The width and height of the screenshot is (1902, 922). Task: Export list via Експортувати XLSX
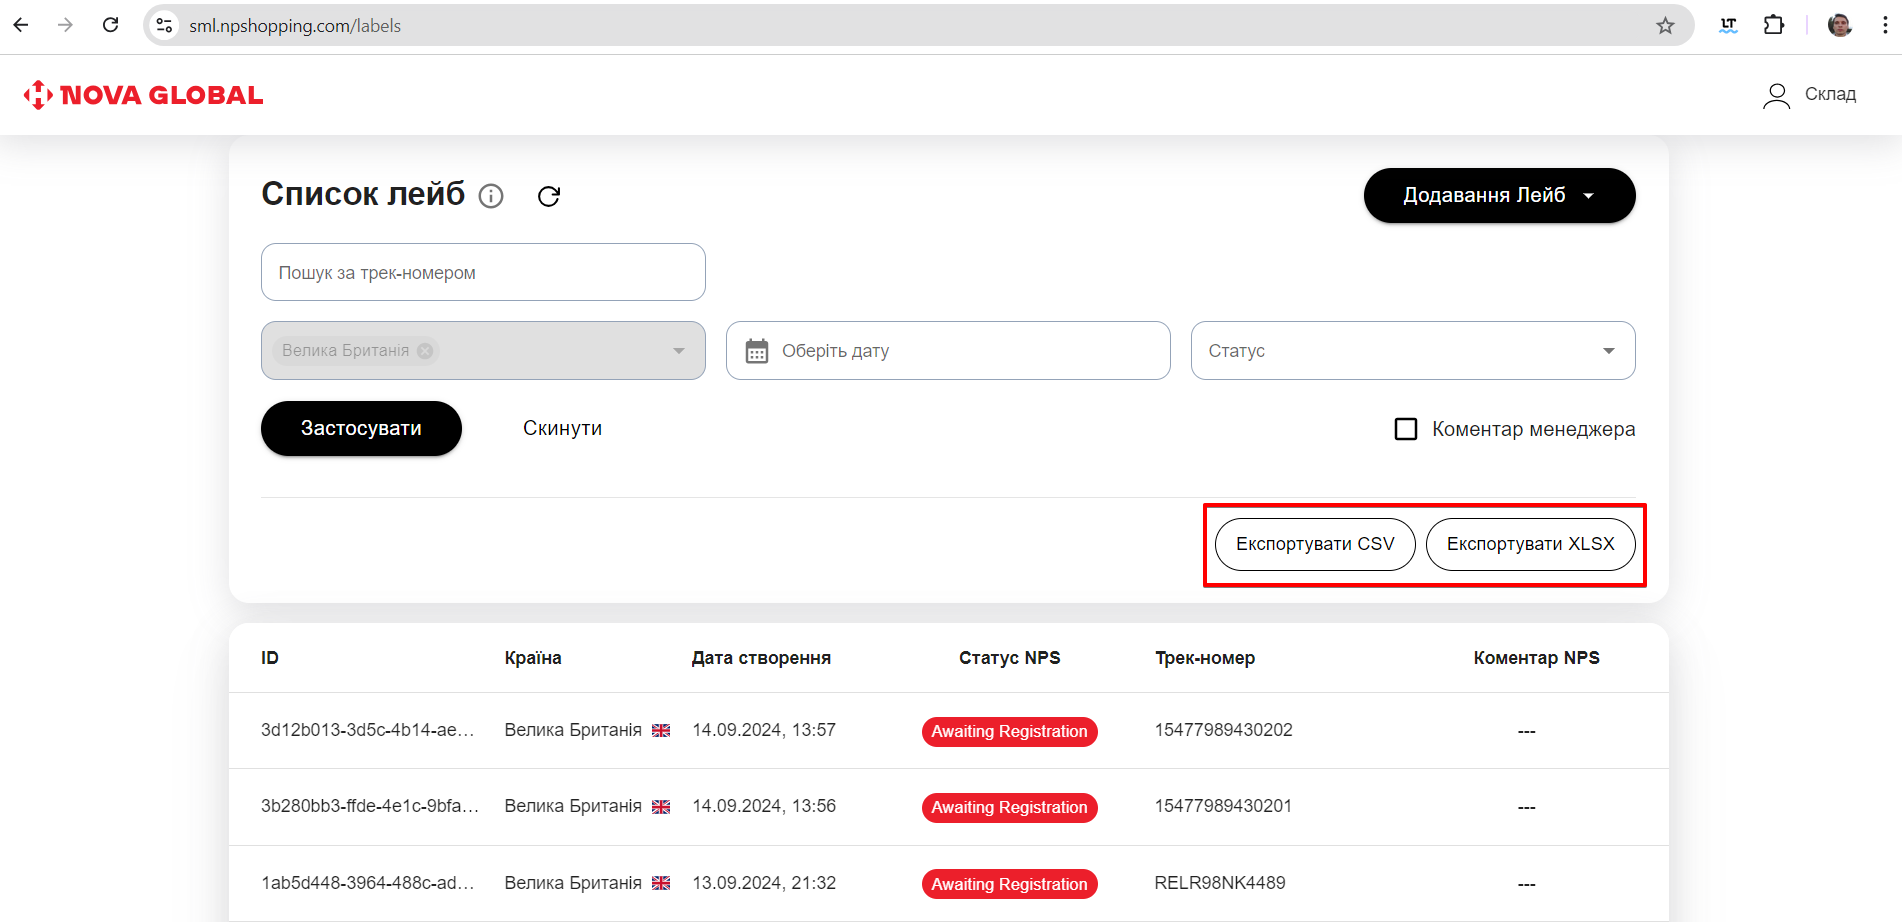pyautogui.click(x=1530, y=544)
